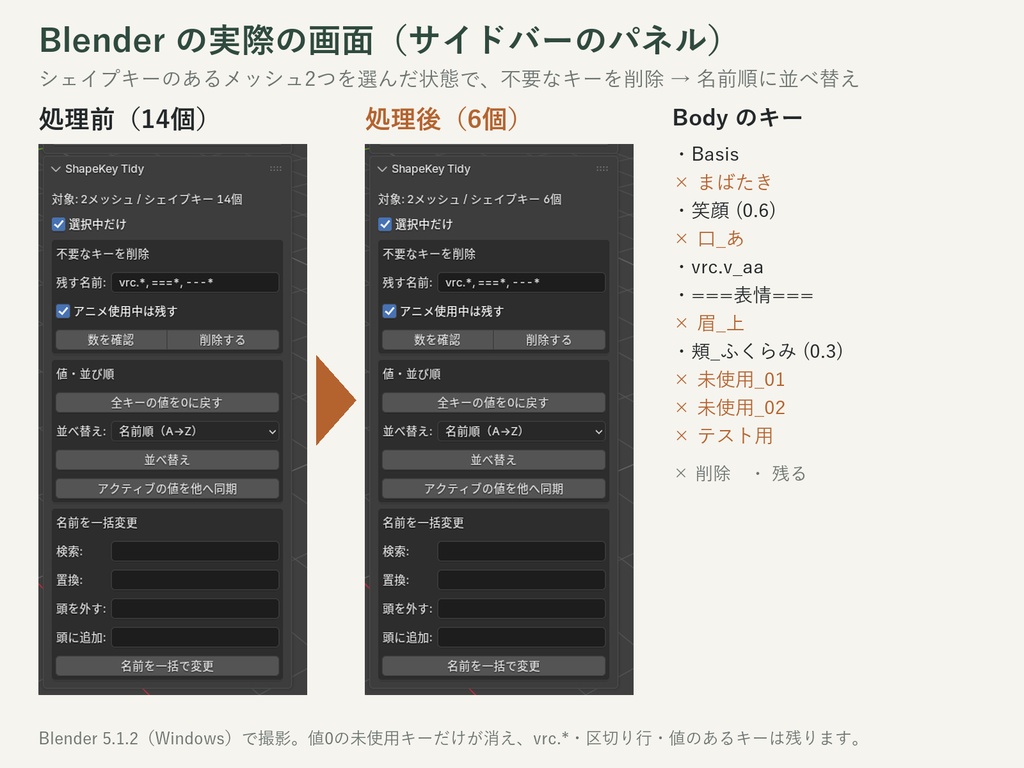Open the 並べ替え 名前順 dropdown in 処理前 panel
The height and width of the screenshot is (768, 1024).
pos(195,432)
